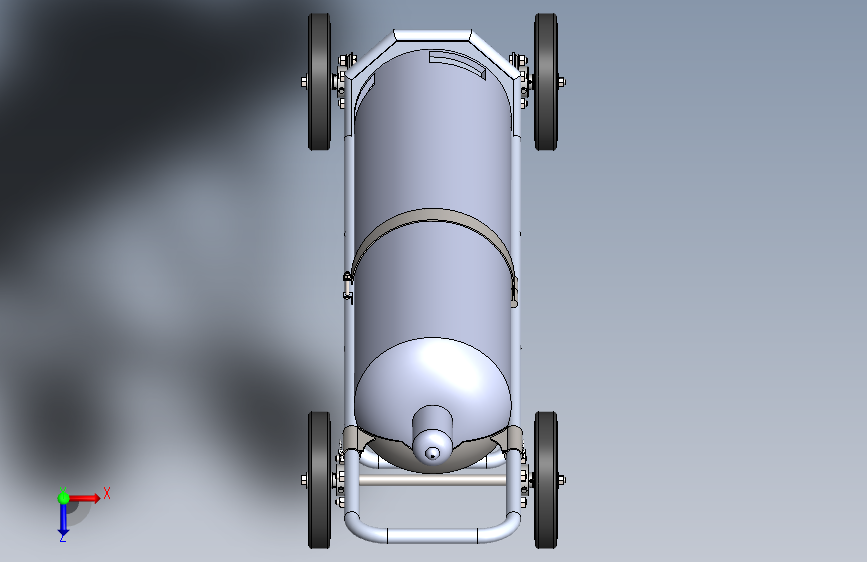Image resolution: width=867 pixels, height=562 pixels.
Task: Click the green Y axis dot of the triad
Action: click(x=64, y=498)
